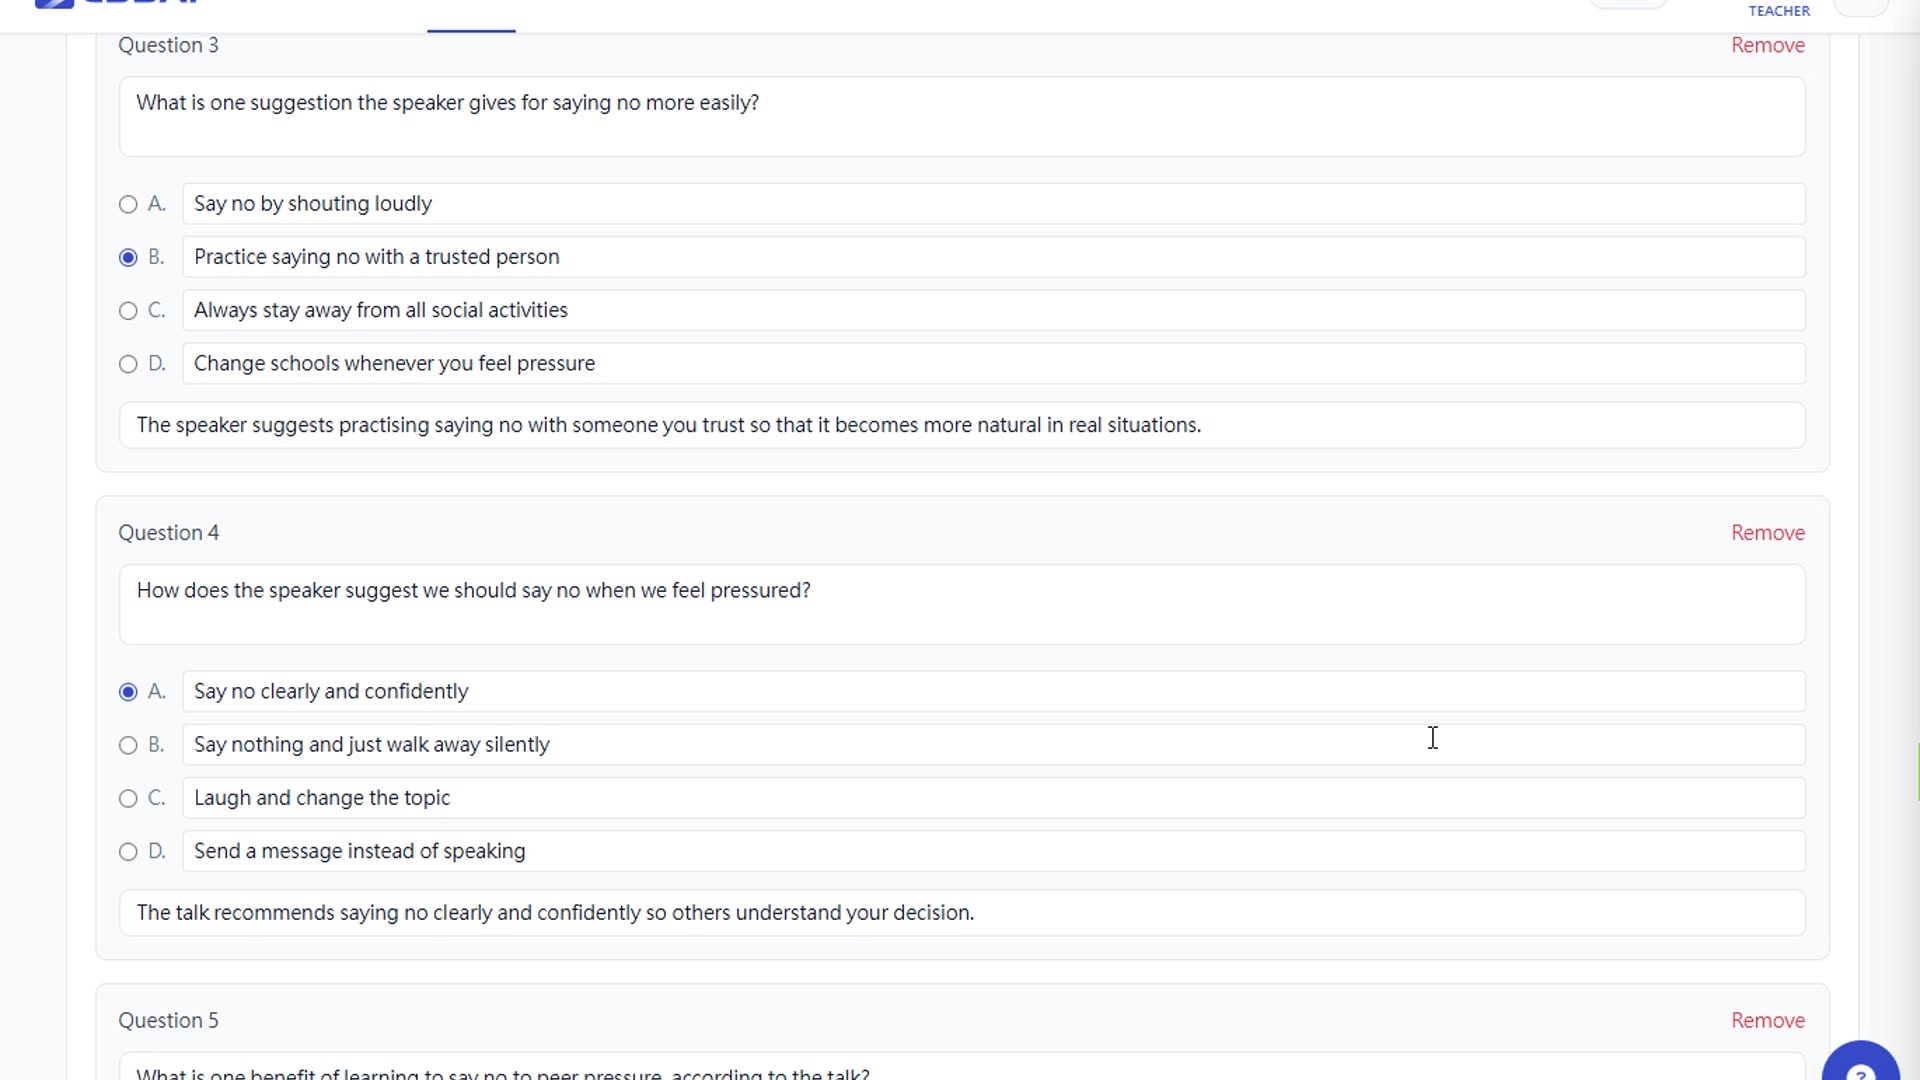Choose option B radio in Question 4
Screen dimensions: 1920x1080
click(x=128, y=745)
